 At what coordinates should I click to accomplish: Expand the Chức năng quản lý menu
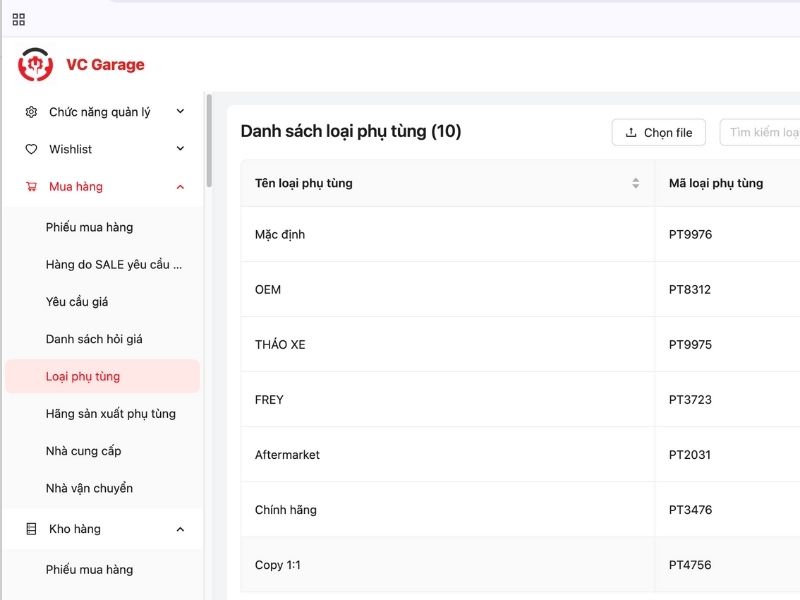tap(180, 112)
